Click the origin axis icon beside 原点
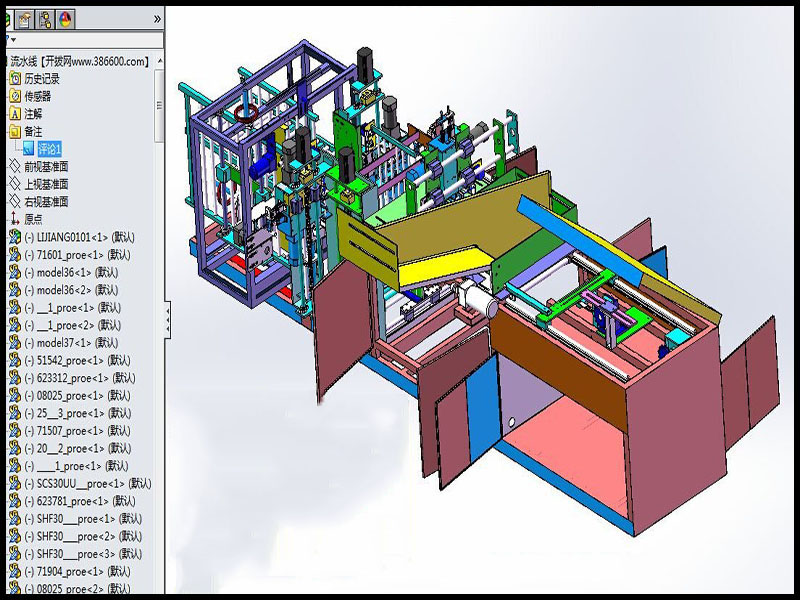Viewport: 800px width, 600px height. click(x=14, y=219)
